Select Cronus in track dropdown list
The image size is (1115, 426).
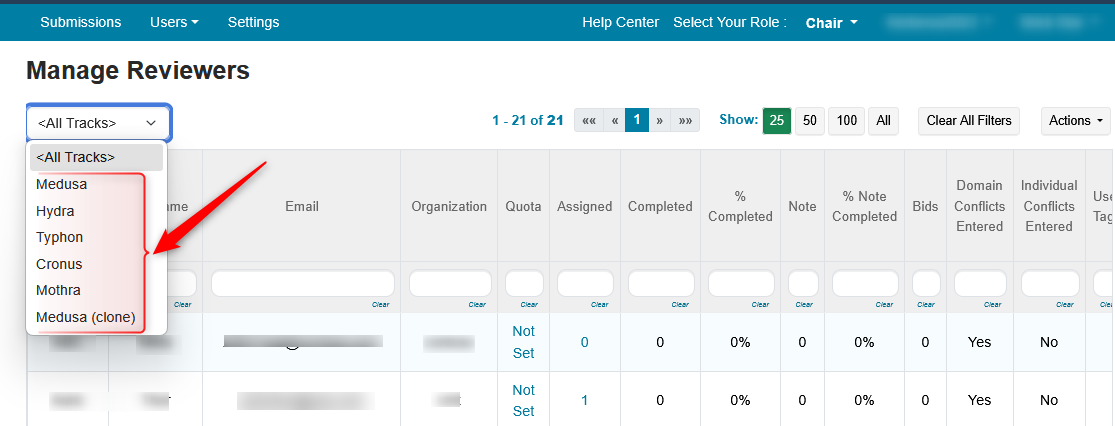coord(59,264)
